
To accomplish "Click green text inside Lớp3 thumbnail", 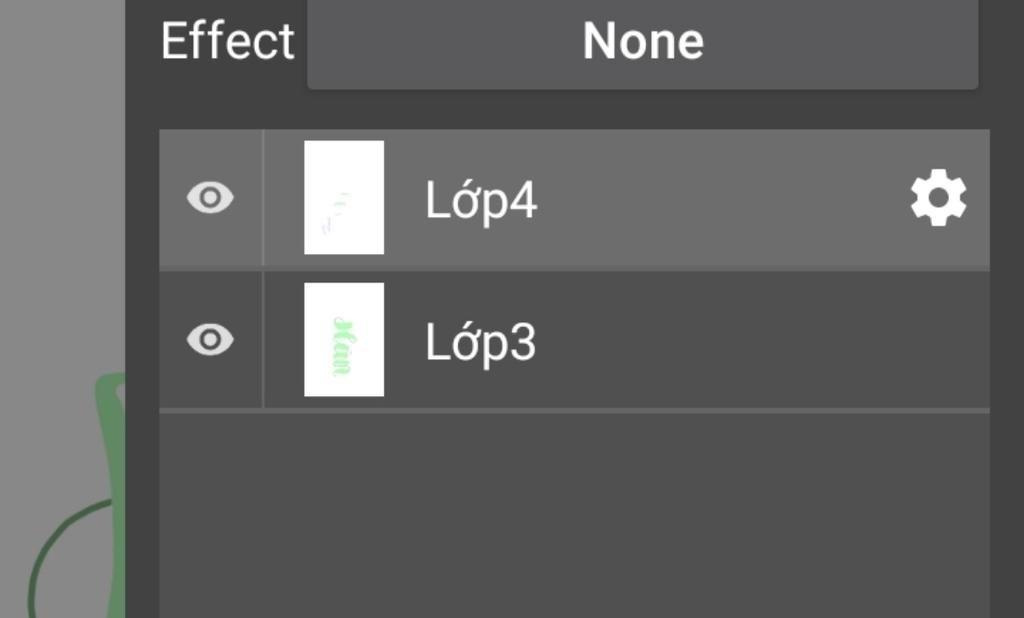I will click(x=341, y=345).
